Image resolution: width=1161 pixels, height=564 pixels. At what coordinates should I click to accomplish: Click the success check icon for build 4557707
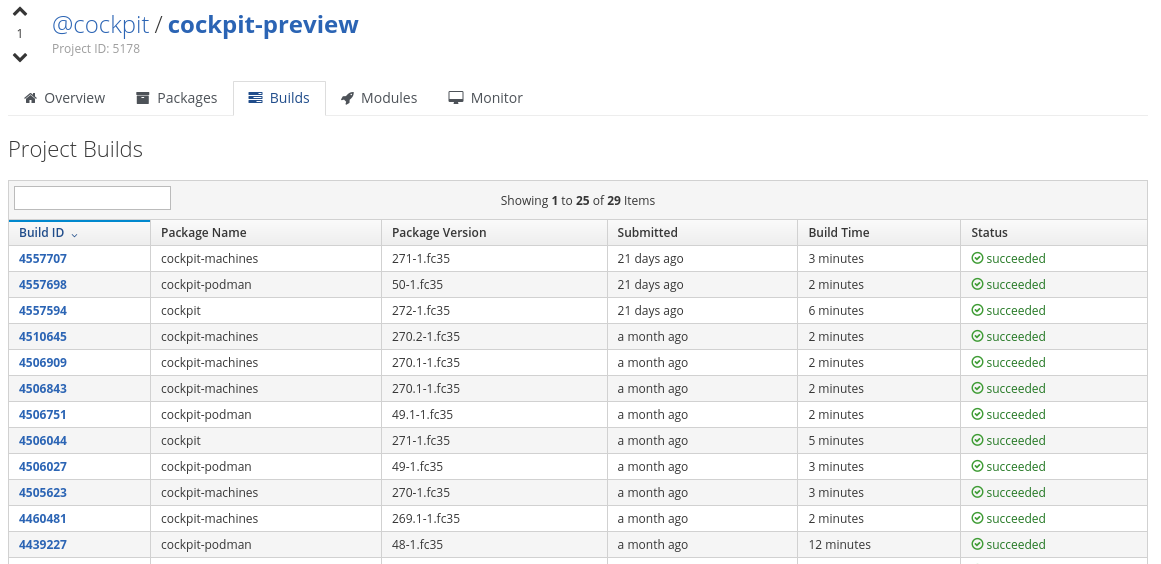[977, 258]
